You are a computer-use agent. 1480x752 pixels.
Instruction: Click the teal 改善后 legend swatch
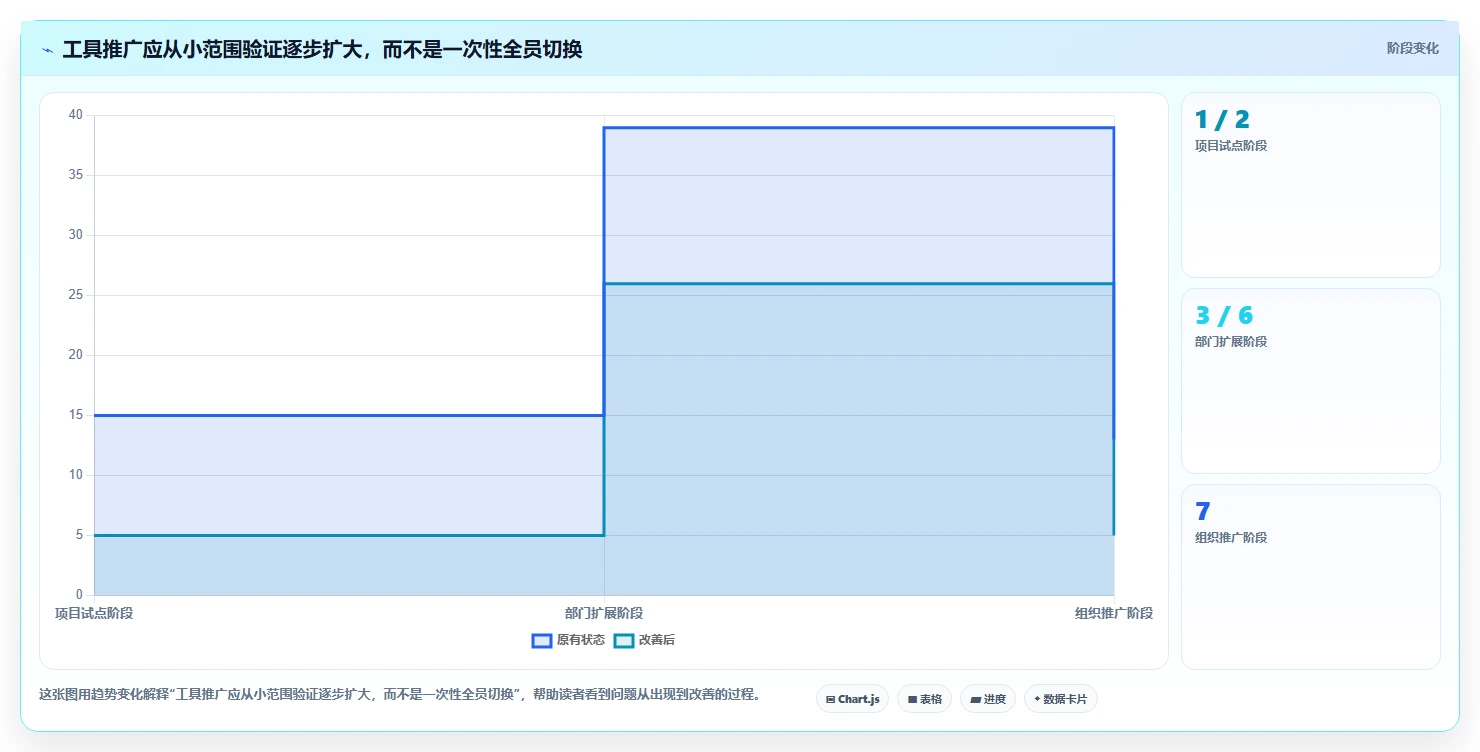coord(624,640)
